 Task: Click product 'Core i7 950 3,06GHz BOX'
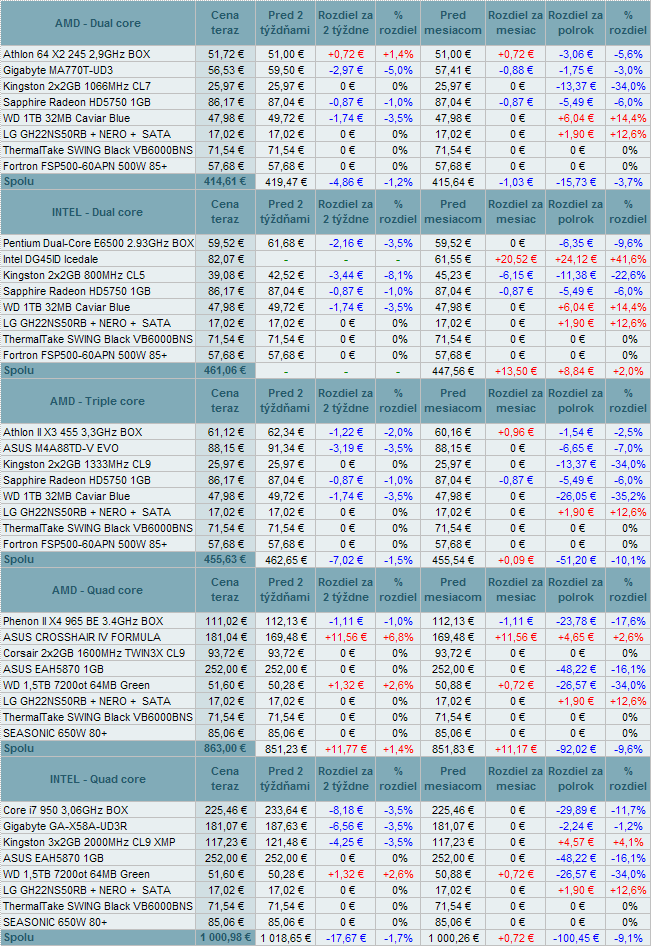pyautogui.click(x=66, y=810)
